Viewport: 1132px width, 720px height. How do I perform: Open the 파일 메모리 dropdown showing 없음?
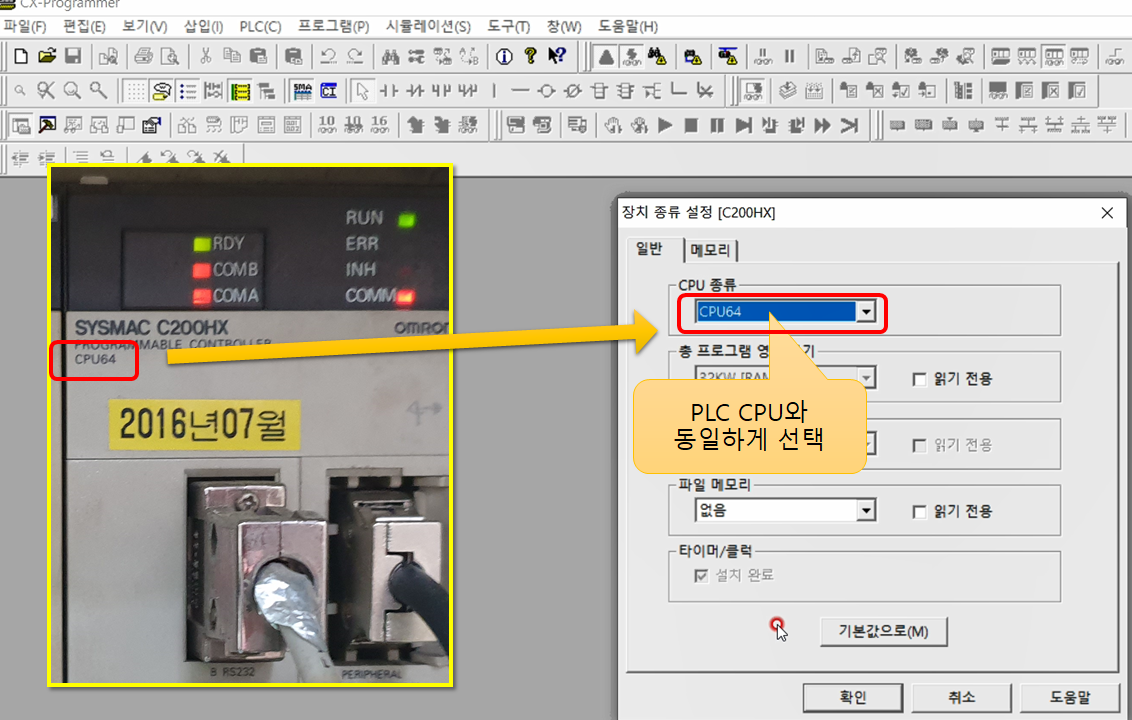point(866,510)
